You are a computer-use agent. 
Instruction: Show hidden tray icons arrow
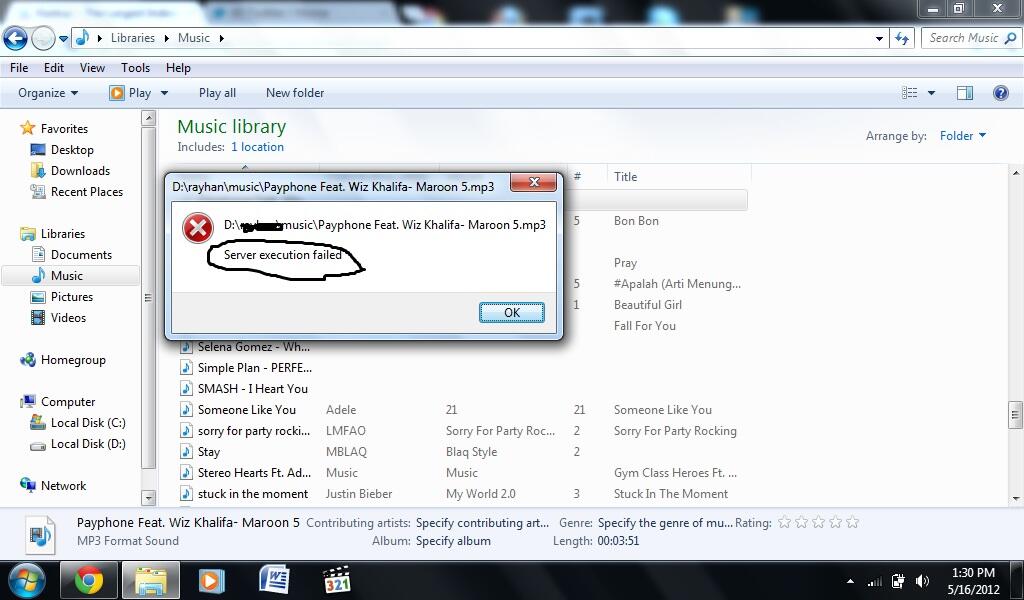tap(850, 581)
